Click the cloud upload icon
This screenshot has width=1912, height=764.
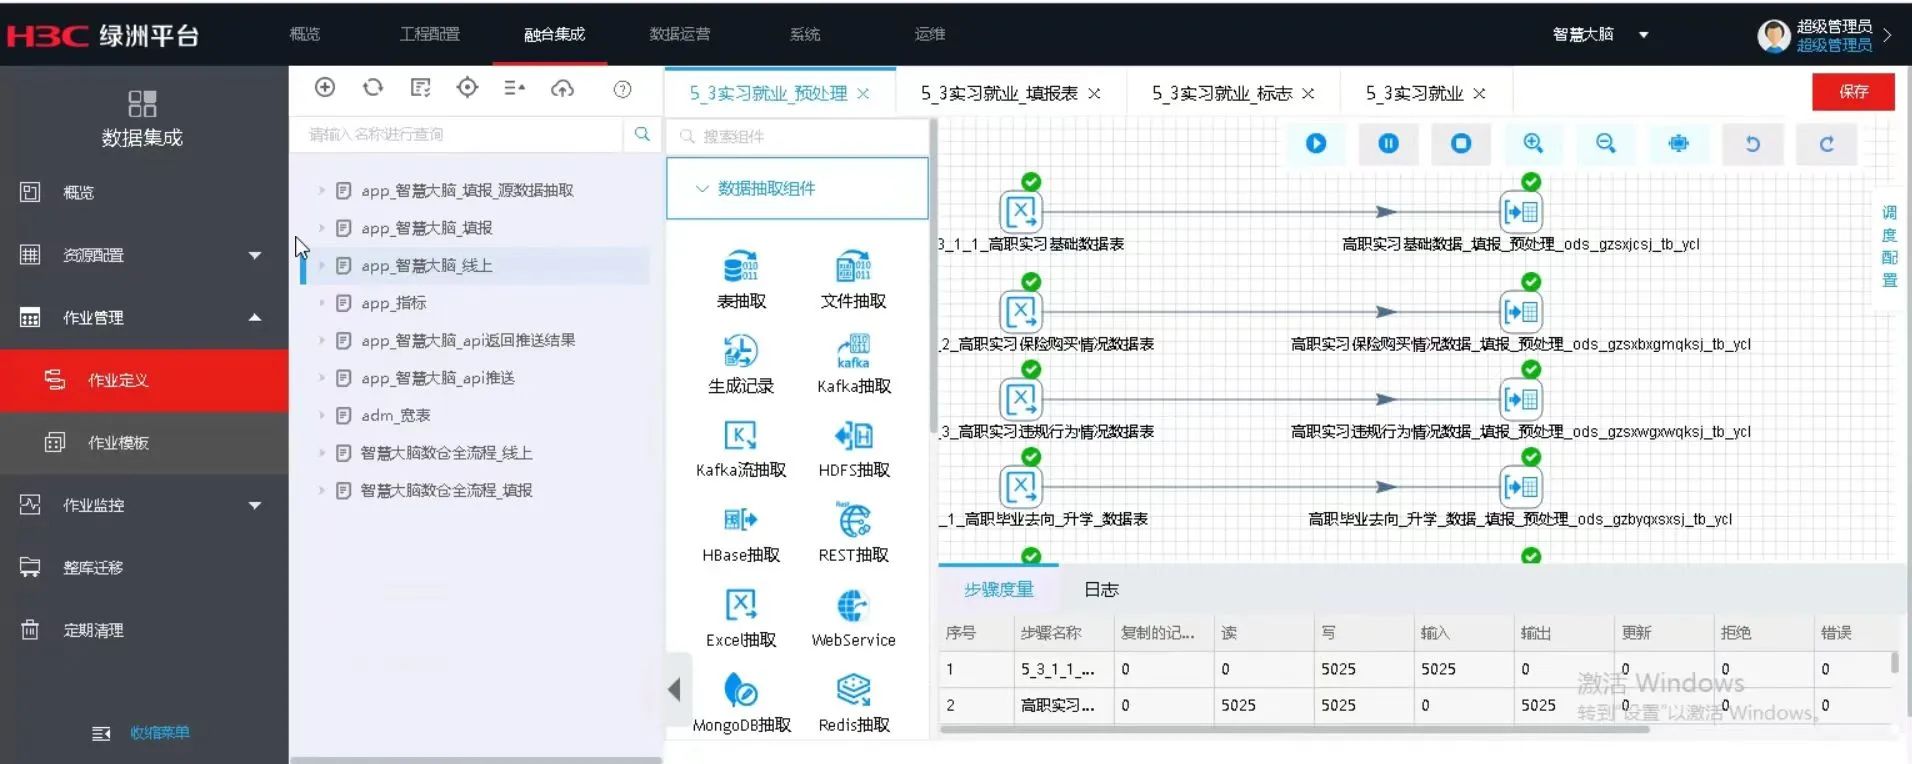tap(563, 88)
